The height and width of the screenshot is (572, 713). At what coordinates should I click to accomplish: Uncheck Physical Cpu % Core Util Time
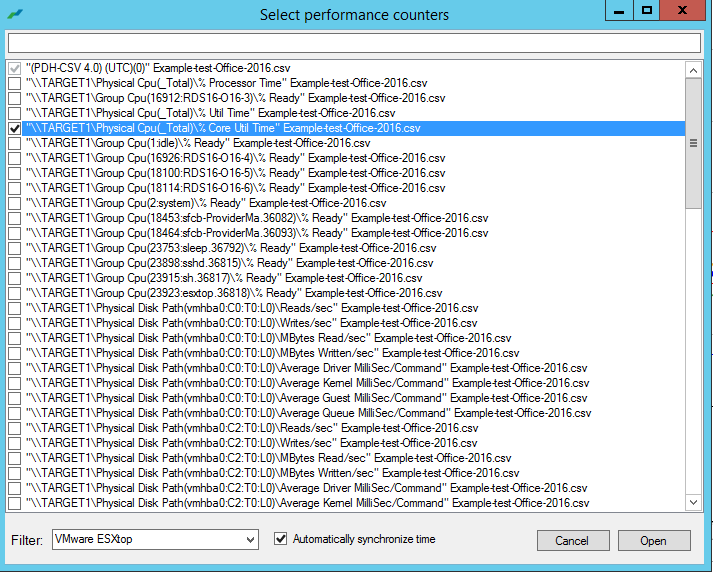click(x=15, y=128)
